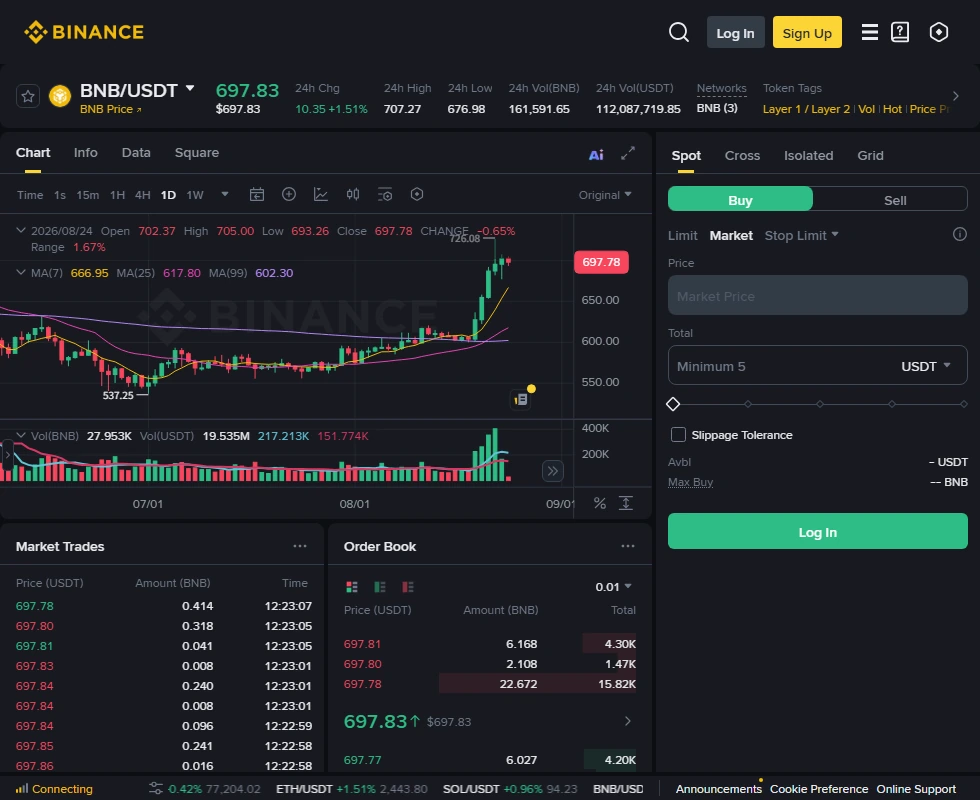Click the news notes icon on chart
The height and width of the screenshot is (800, 980).
[x=521, y=399]
